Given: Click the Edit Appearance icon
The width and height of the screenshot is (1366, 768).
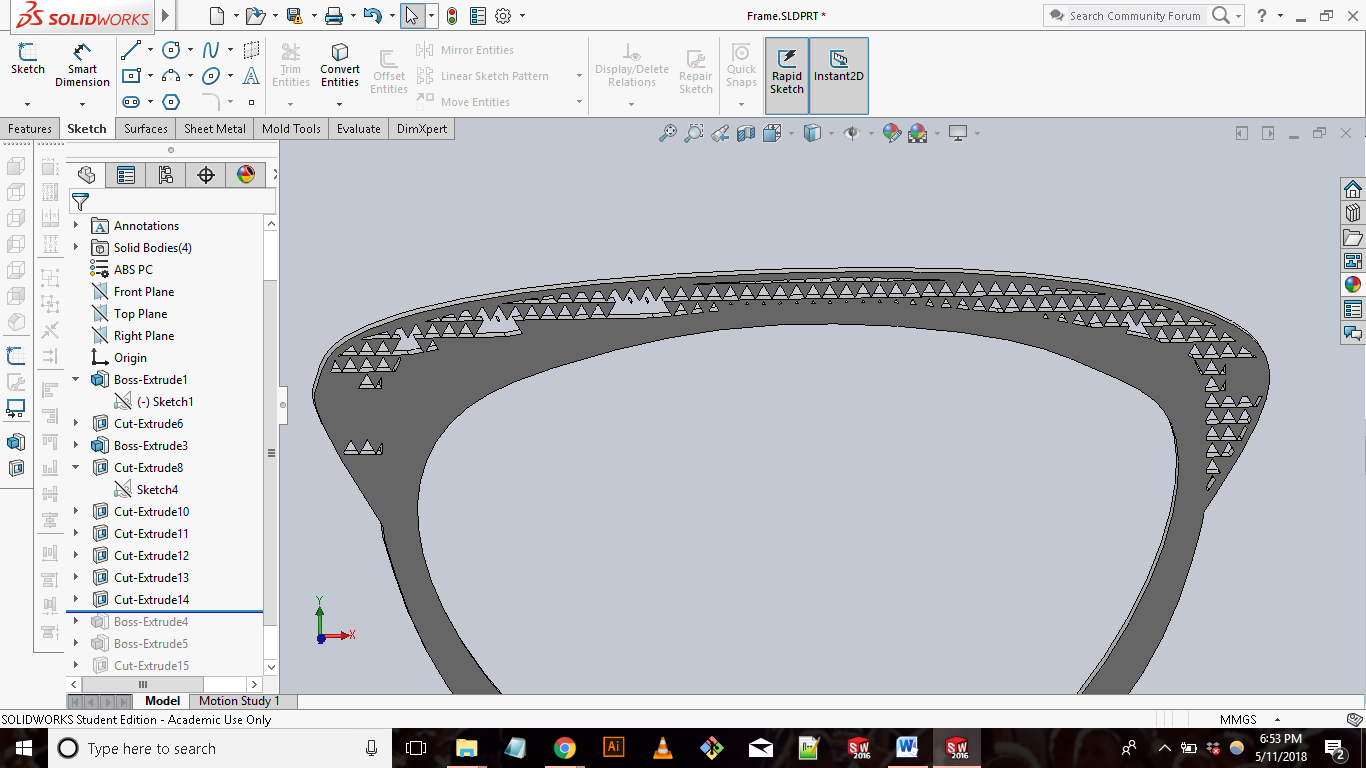Looking at the screenshot, I should (x=892, y=133).
